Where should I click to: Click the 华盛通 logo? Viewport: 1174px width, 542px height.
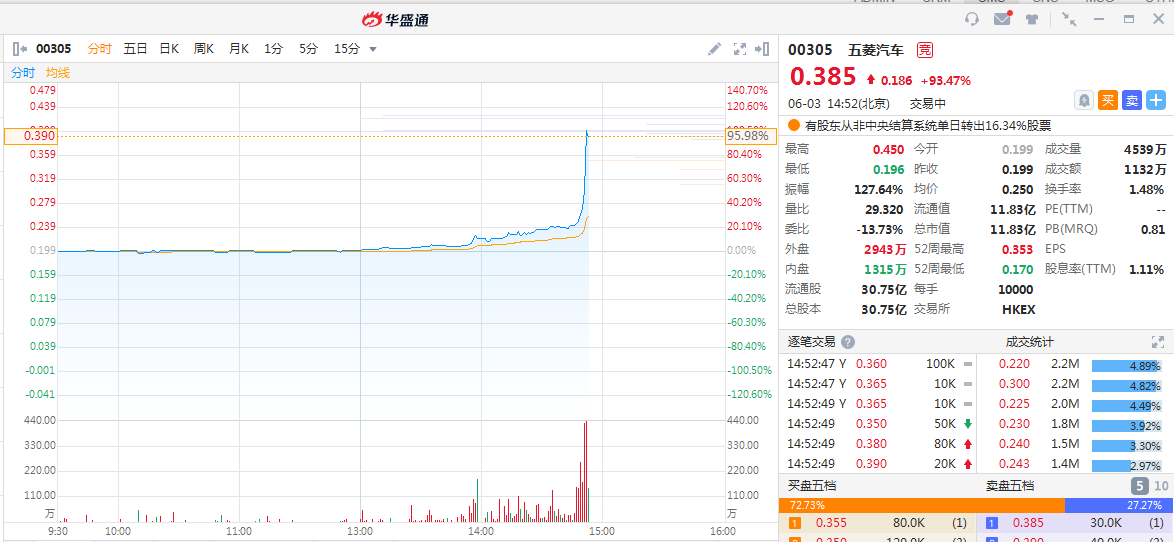[395, 19]
